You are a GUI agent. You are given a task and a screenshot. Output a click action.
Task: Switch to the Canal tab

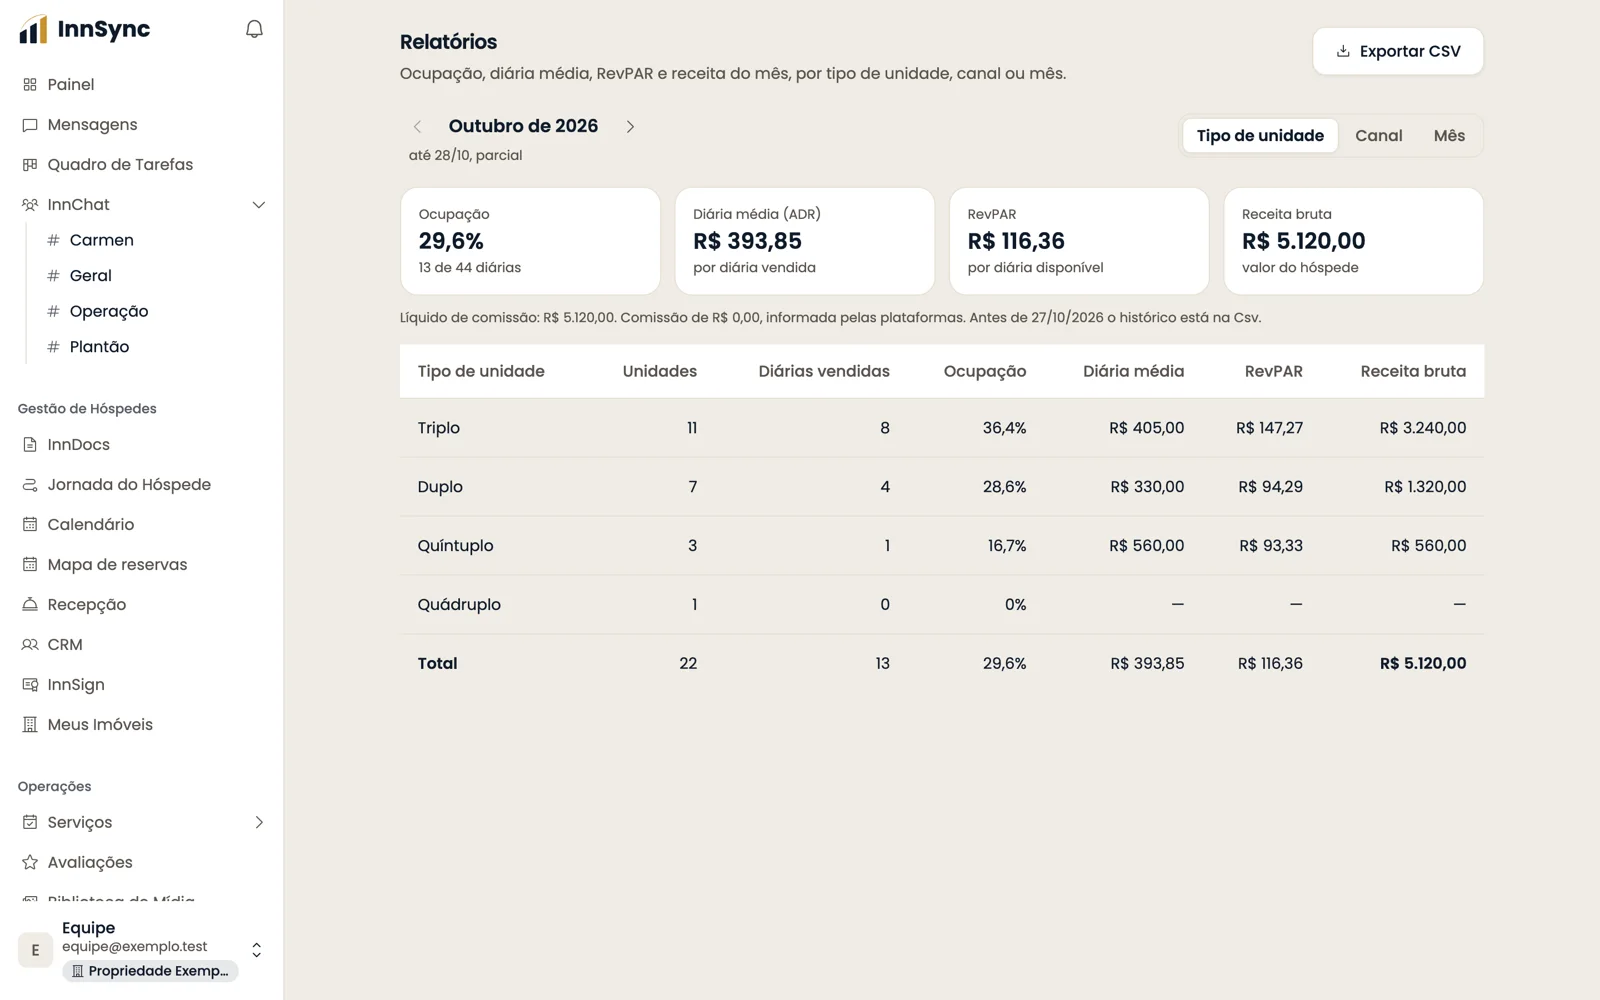point(1378,136)
